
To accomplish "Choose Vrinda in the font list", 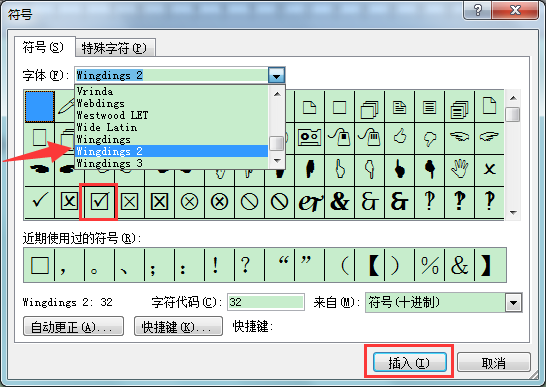I will click(x=172, y=92).
